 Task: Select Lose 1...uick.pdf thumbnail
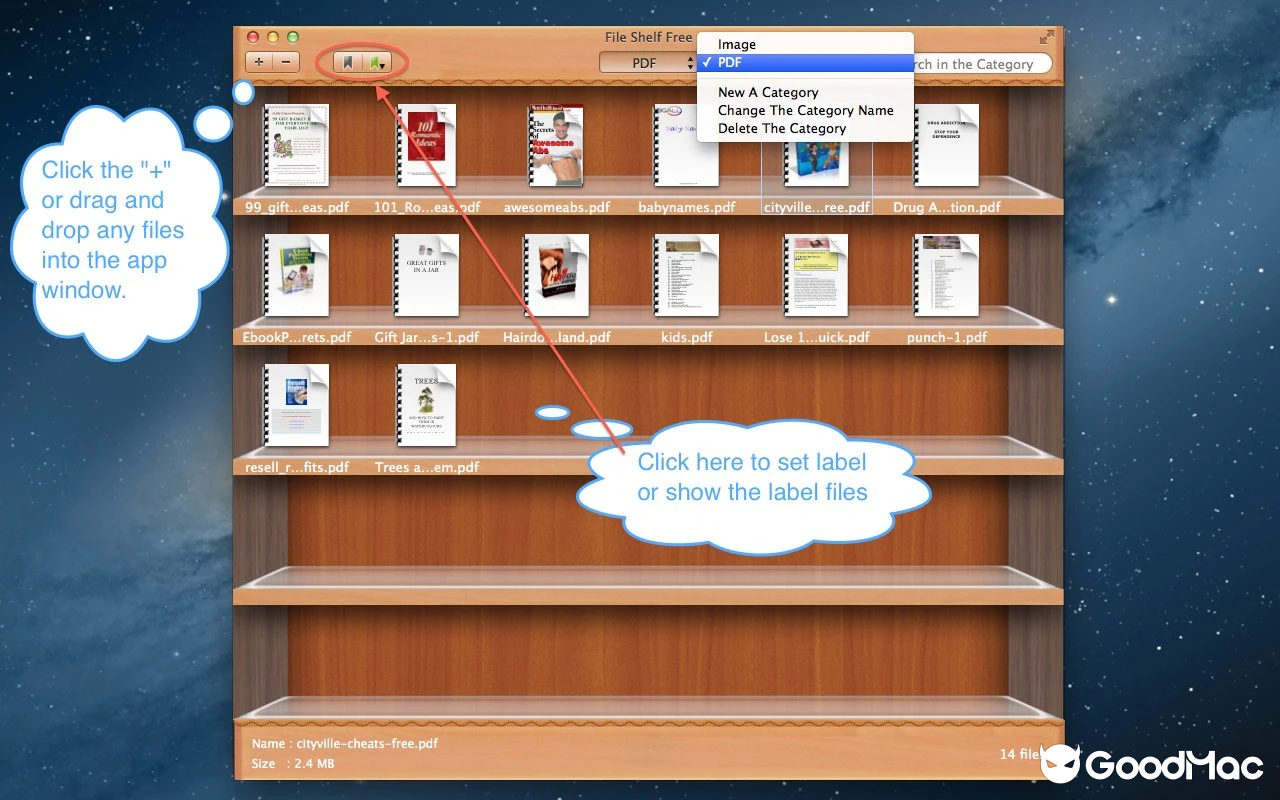tap(816, 275)
